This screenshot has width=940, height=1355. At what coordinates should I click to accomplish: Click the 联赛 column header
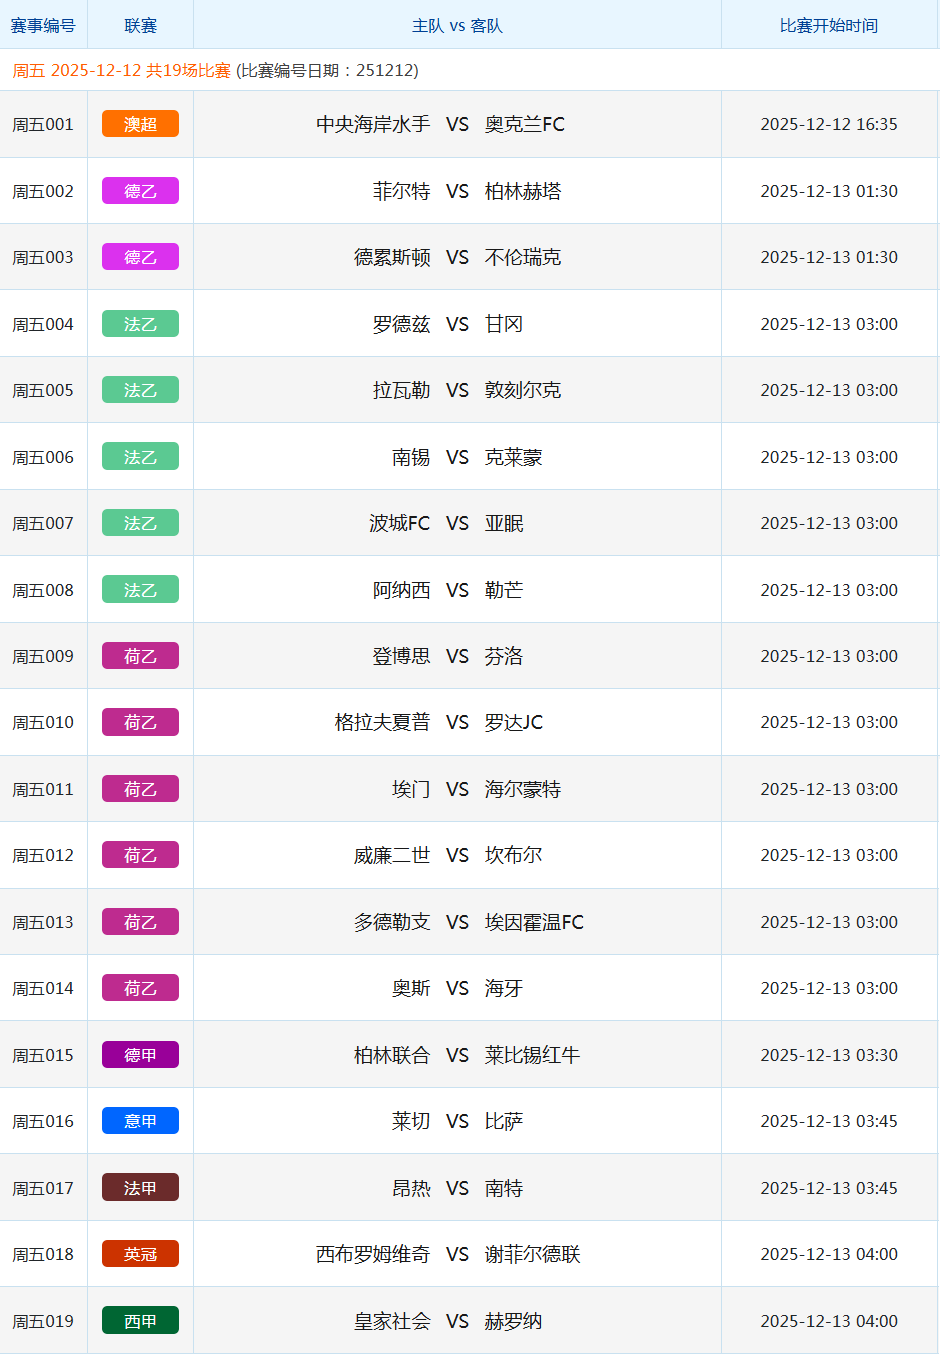pyautogui.click(x=140, y=26)
